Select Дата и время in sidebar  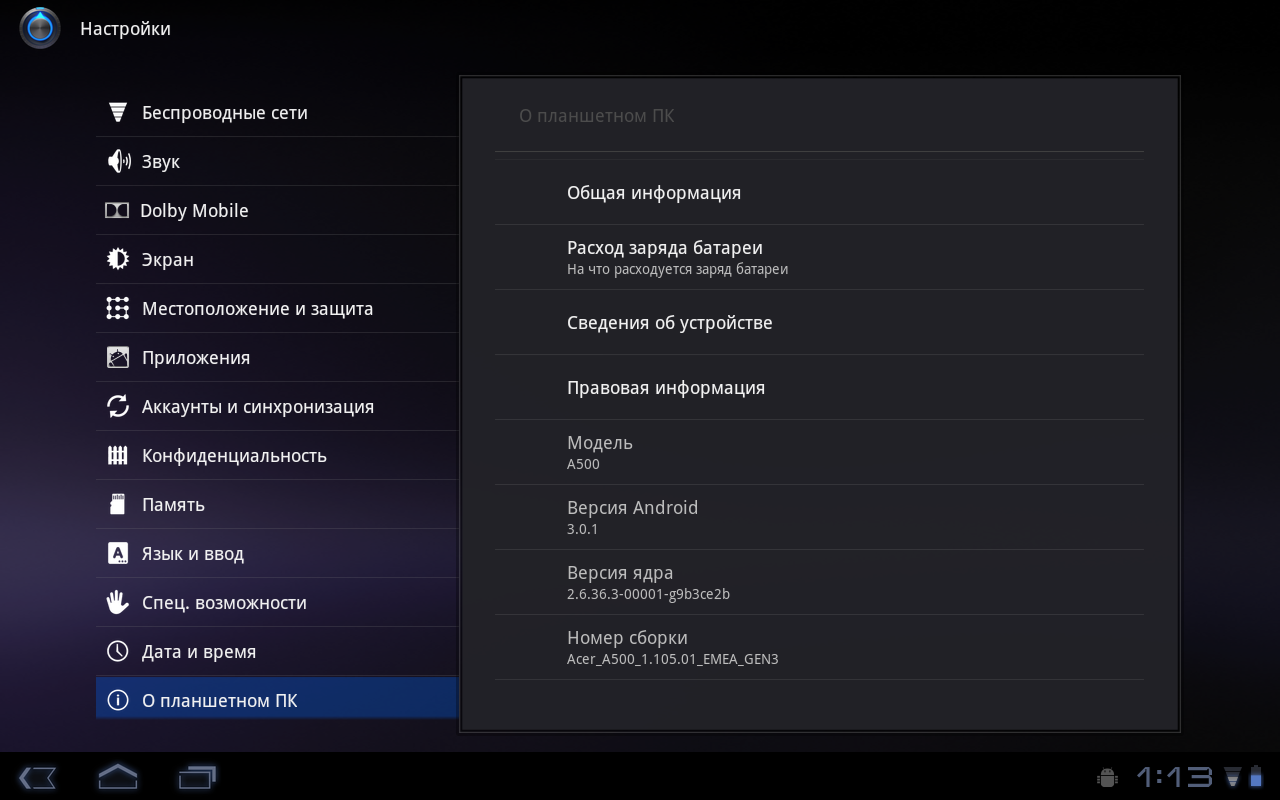click(199, 652)
